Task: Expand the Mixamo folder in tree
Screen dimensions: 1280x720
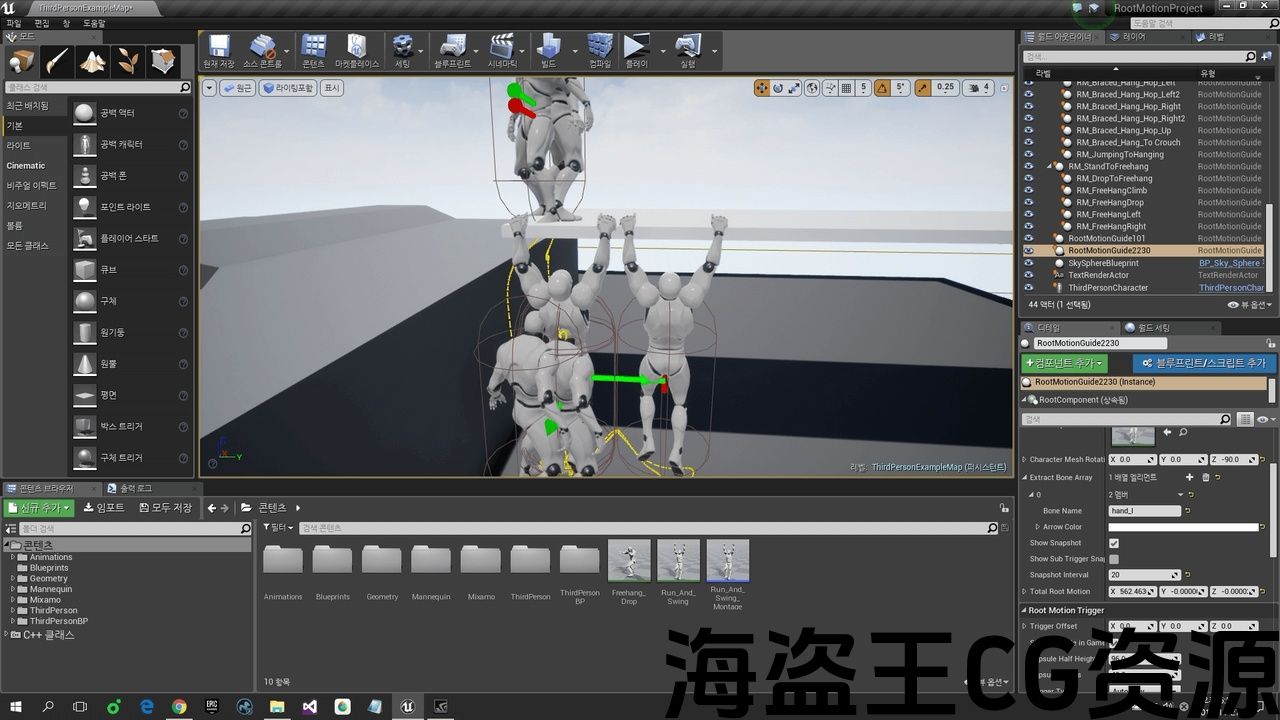Action: [13, 600]
